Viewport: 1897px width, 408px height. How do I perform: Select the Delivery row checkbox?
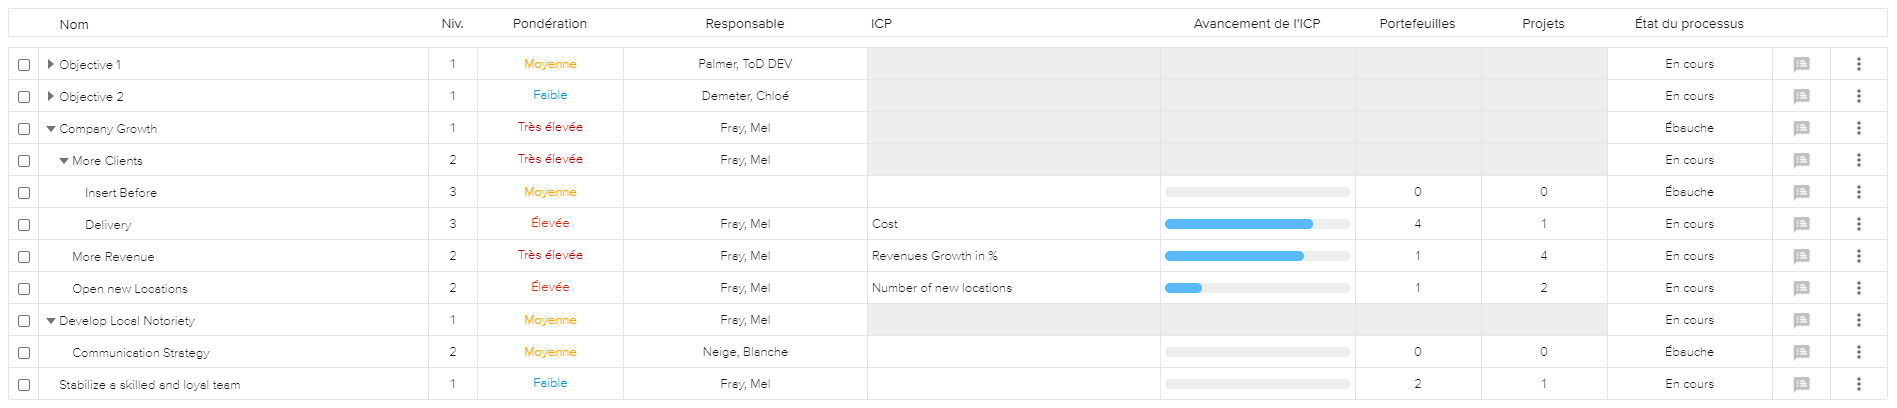point(24,225)
